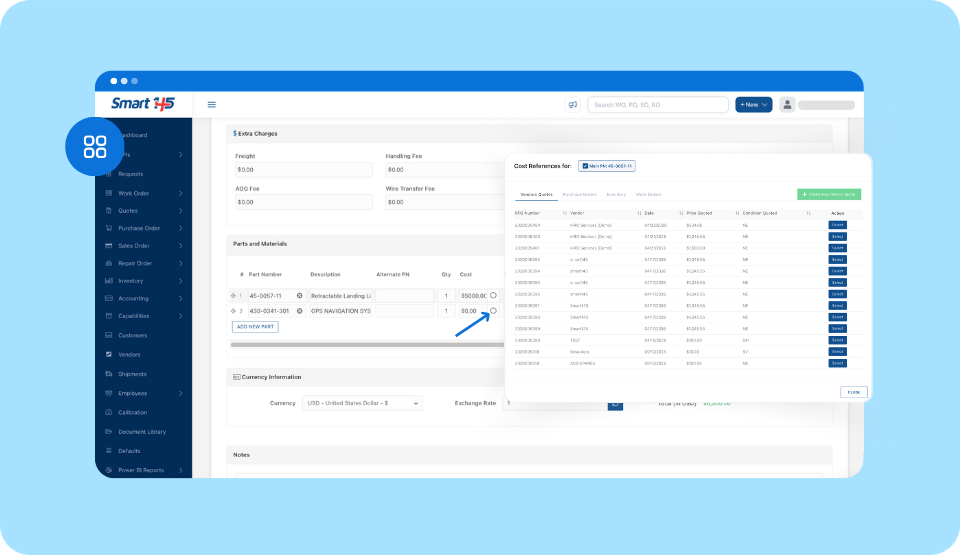960x555 pixels.
Task: Toggle the Main PN 45-0057-11 checkbox
Action: click(x=585, y=166)
